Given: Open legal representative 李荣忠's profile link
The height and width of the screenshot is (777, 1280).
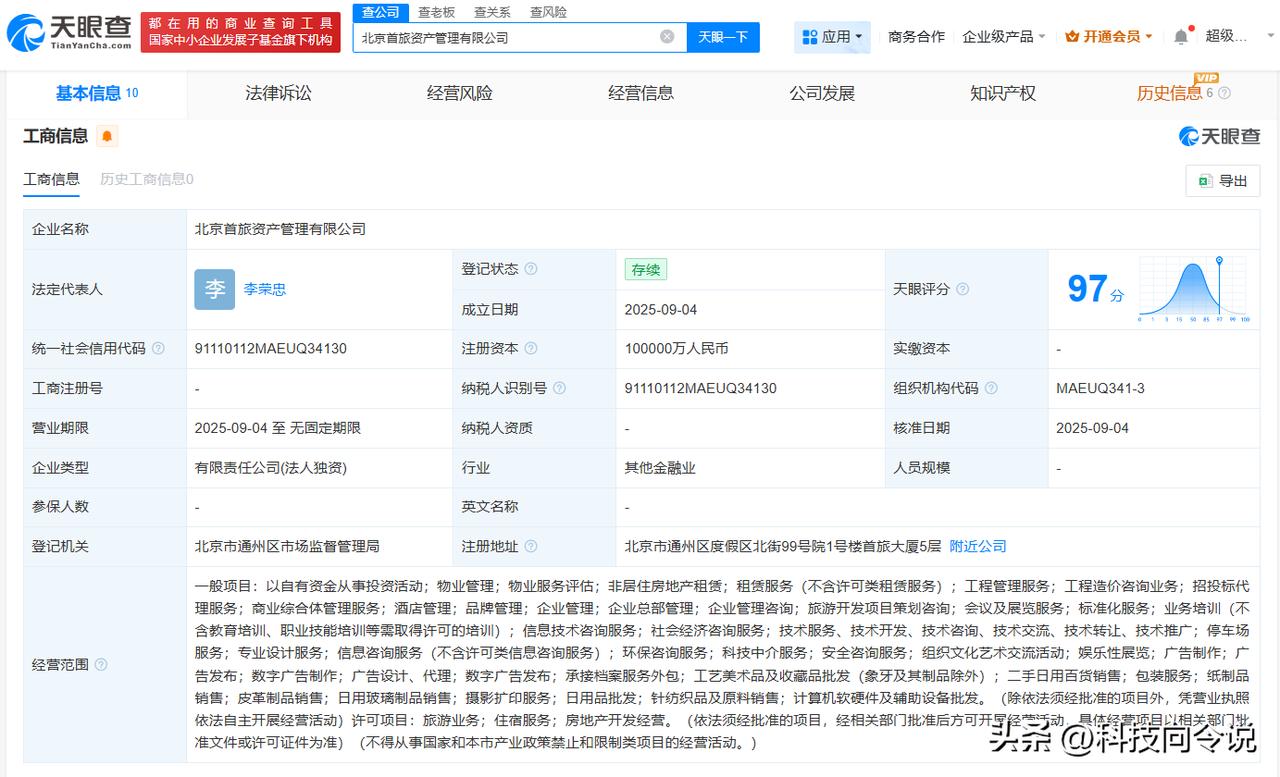Looking at the screenshot, I should pyautogui.click(x=265, y=289).
